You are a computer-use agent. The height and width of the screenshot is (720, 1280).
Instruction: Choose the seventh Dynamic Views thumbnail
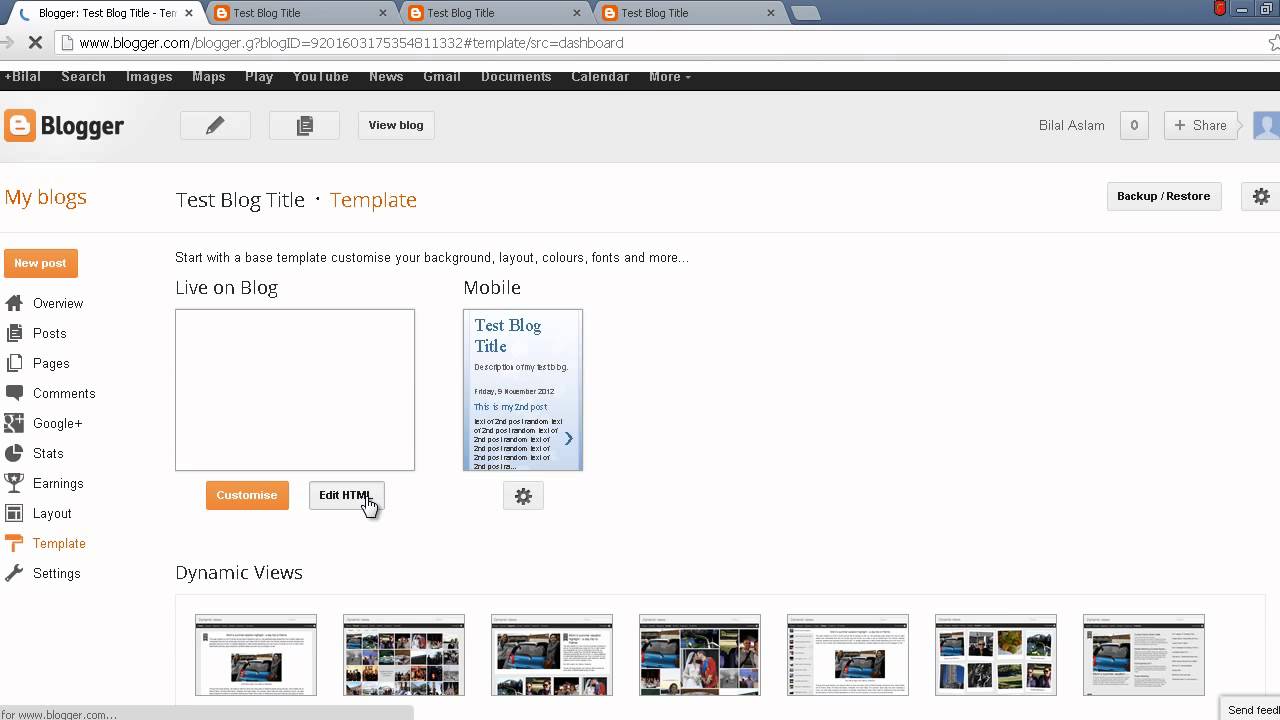[x=1144, y=655]
